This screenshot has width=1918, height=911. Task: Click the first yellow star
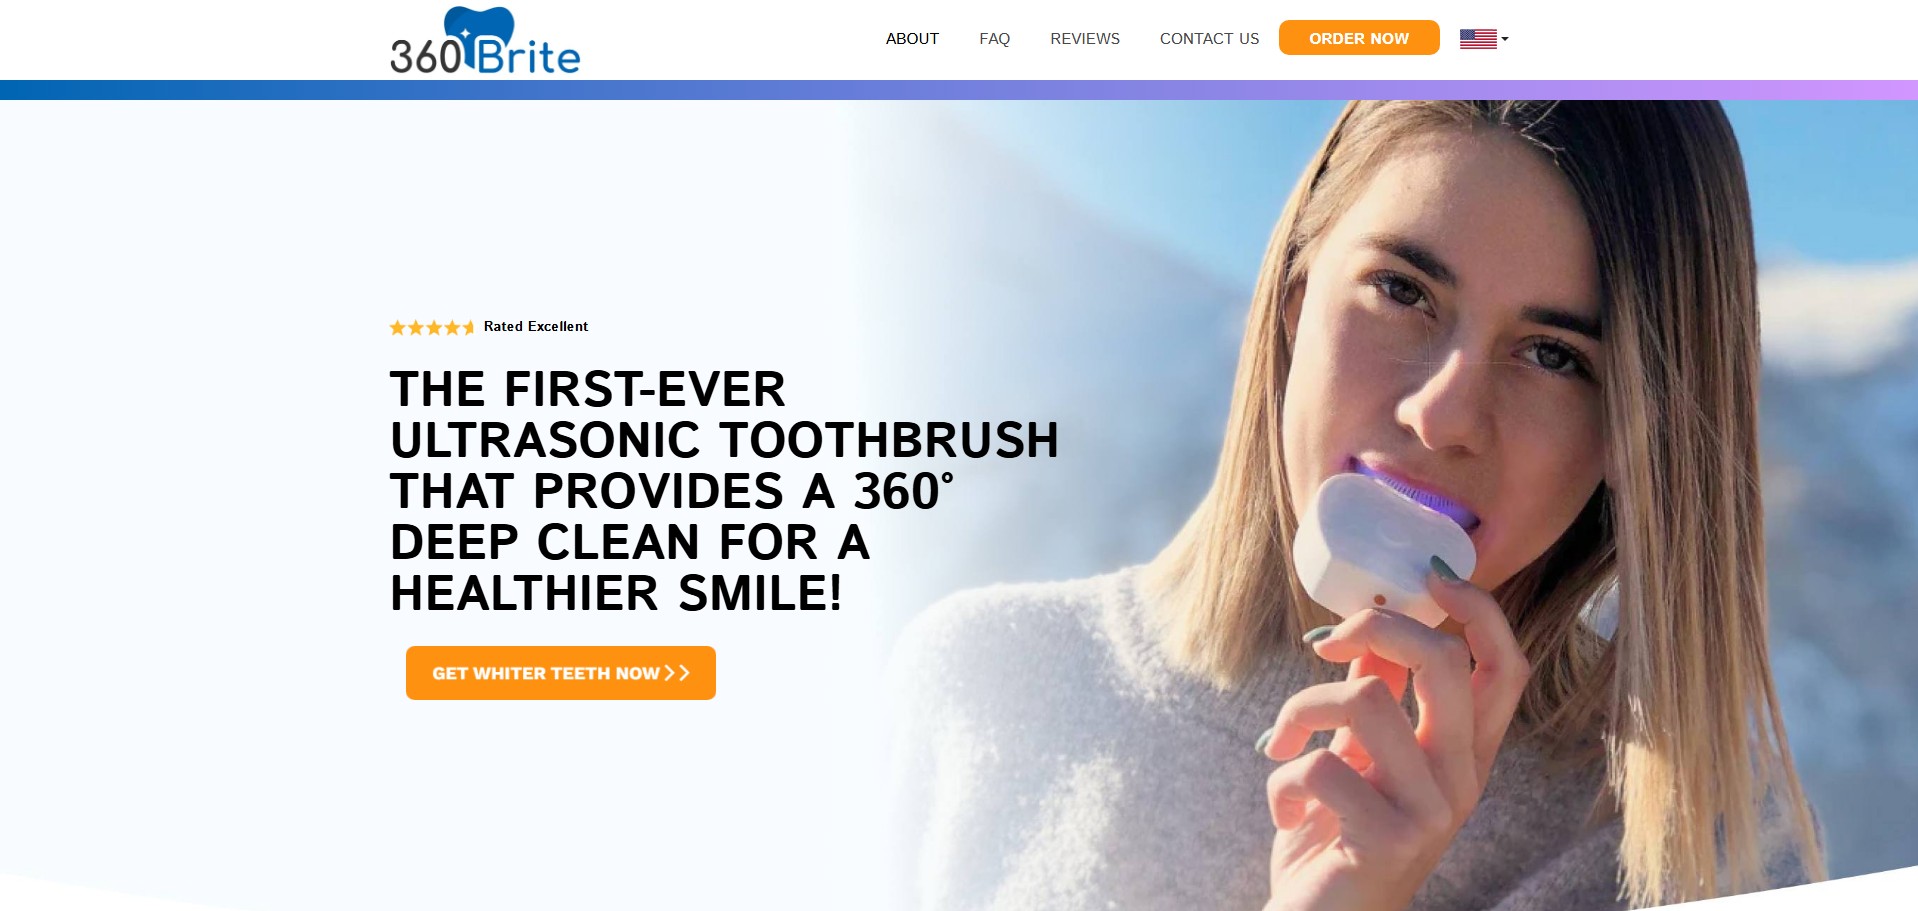[397, 327]
